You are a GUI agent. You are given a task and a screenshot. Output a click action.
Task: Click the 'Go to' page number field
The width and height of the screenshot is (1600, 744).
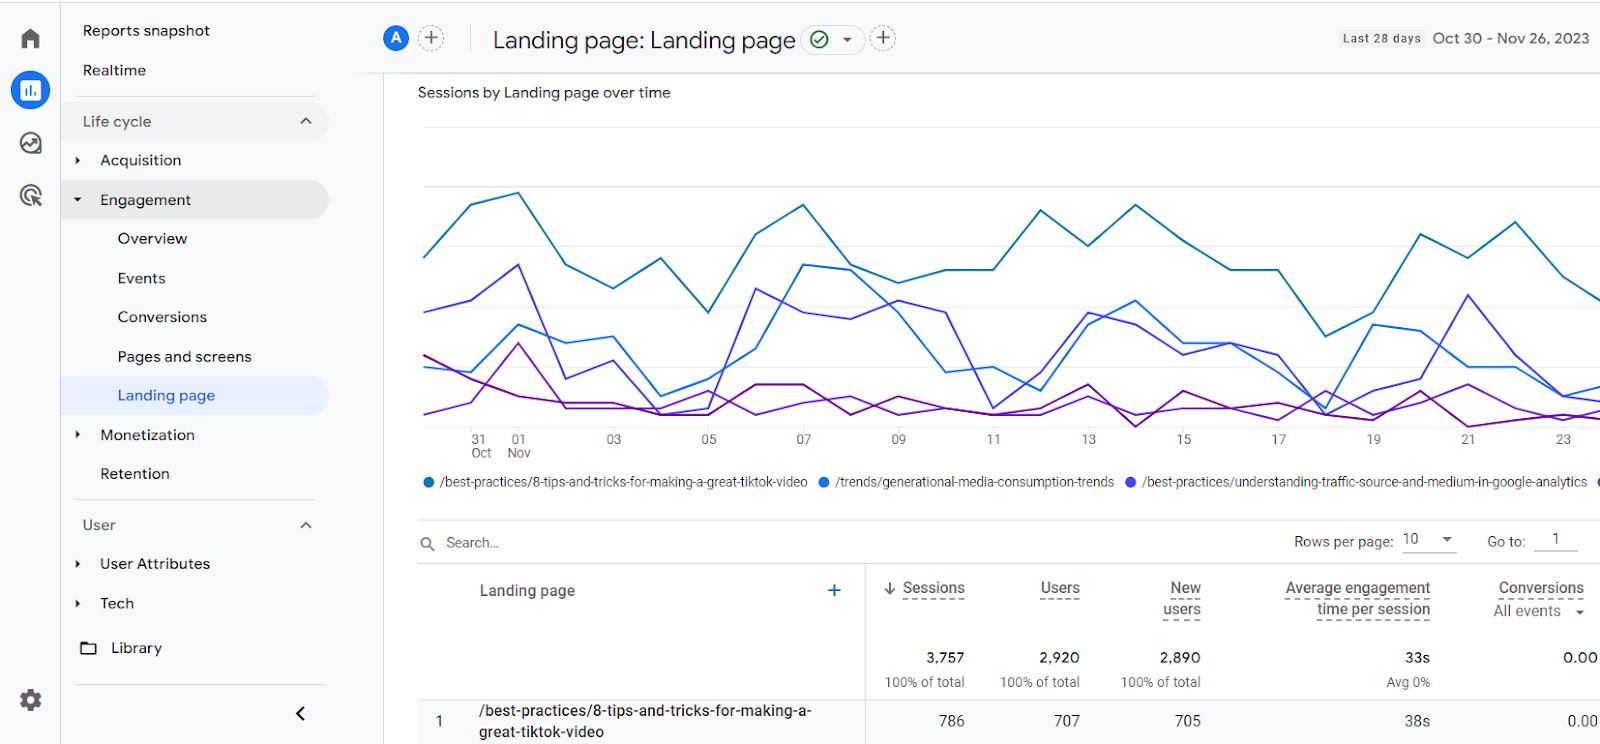pyautogui.click(x=1556, y=540)
